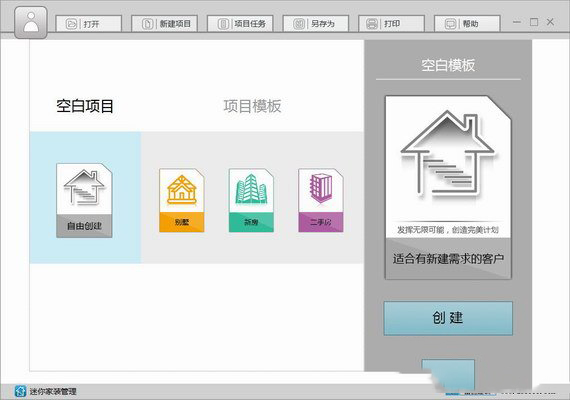Open 项目任务 from the toolbar
This screenshot has height=400, width=570.
240,24
